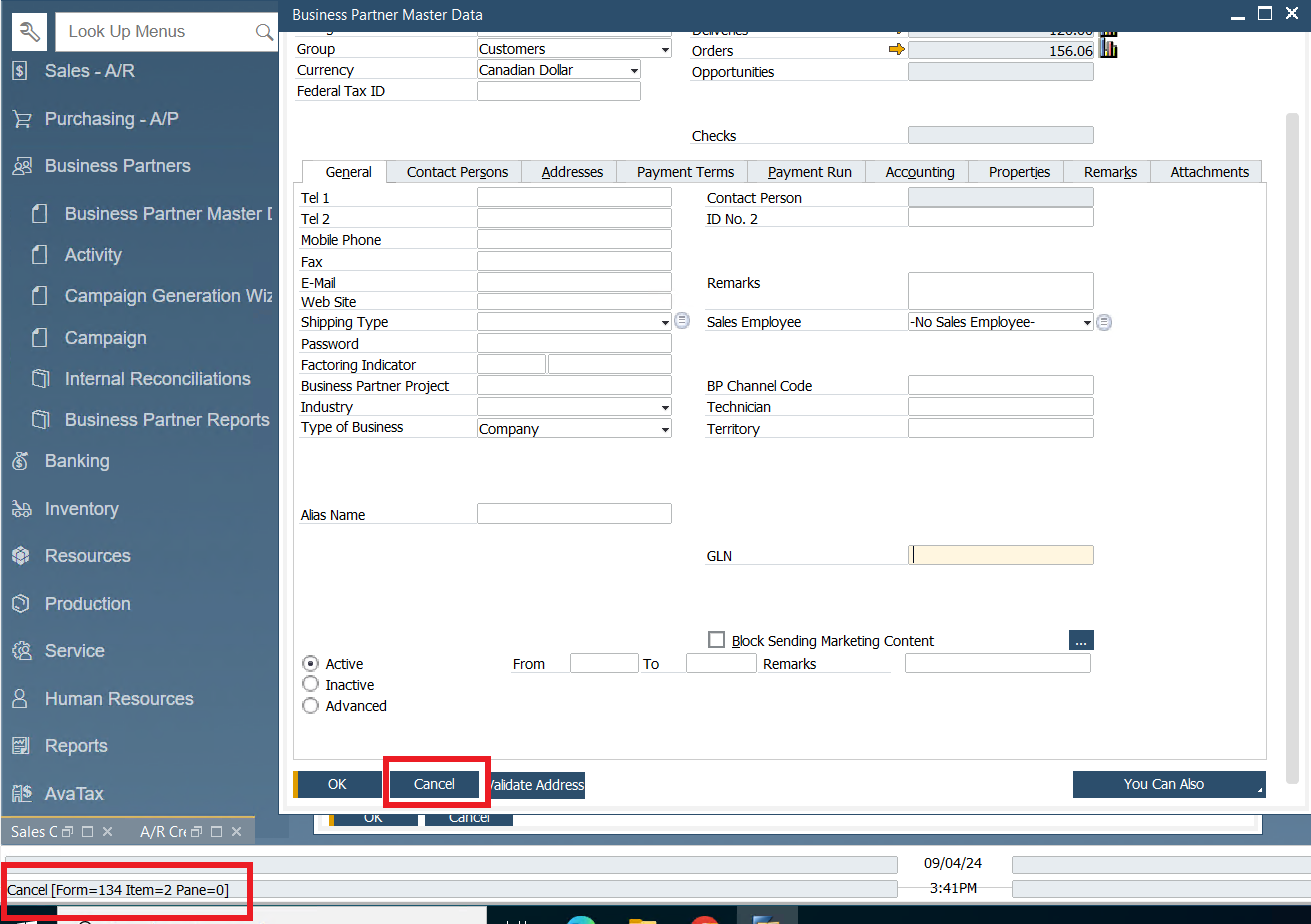Screen dimensions: 1311x924
Task: Maximize the Sales C minimized window
Action: click(x=87, y=832)
